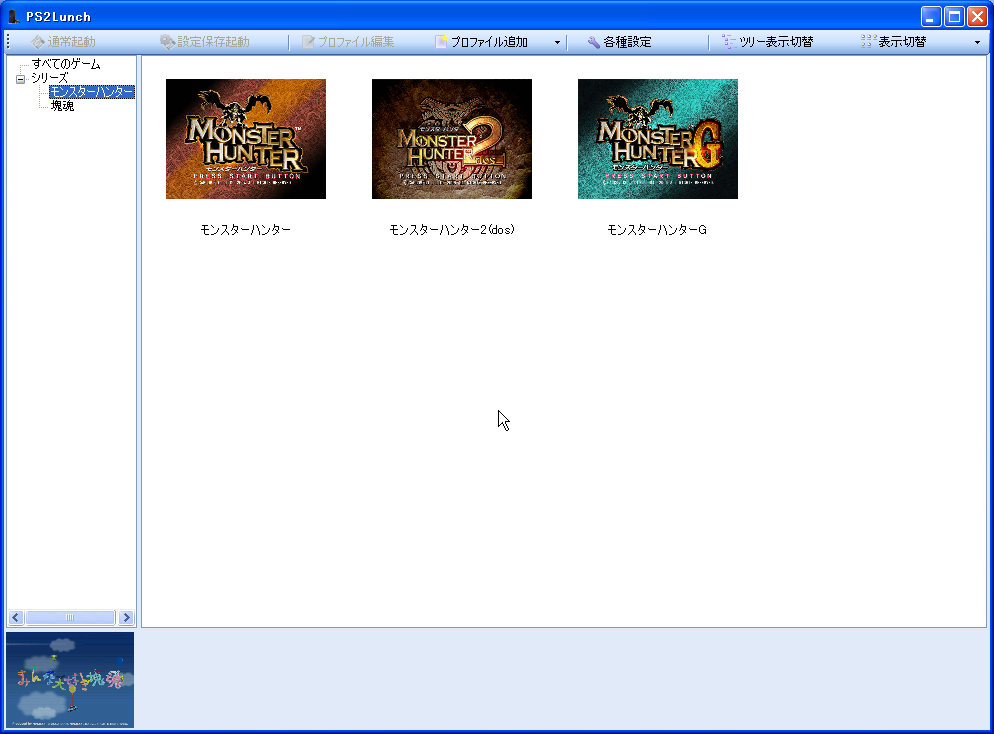Click the モンスターハンター caption under the first thumbnail
This screenshot has height=734, width=994.
click(246, 229)
